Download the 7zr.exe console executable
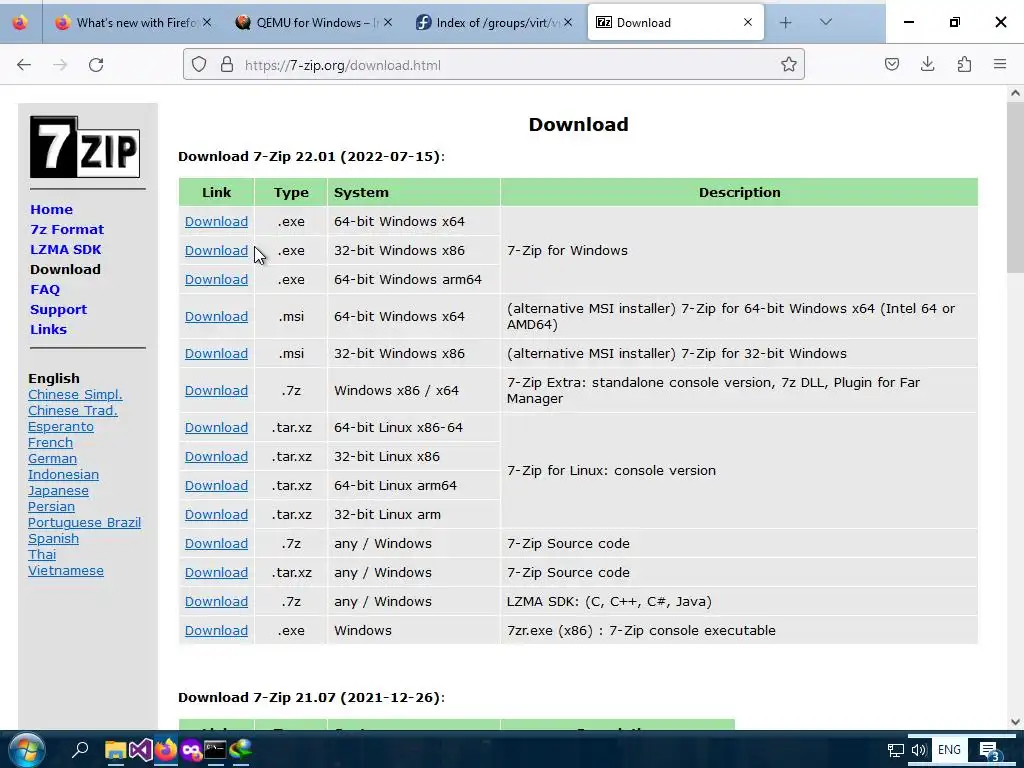 pyautogui.click(x=216, y=630)
